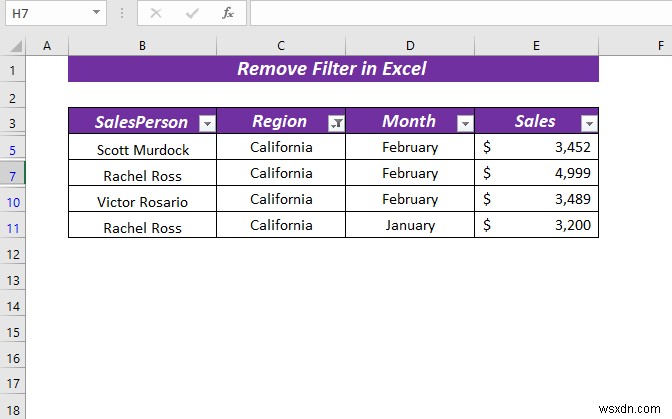Select 'California' cell in row 11
Image resolution: width=672 pixels, height=419 pixels.
[x=281, y=225]
